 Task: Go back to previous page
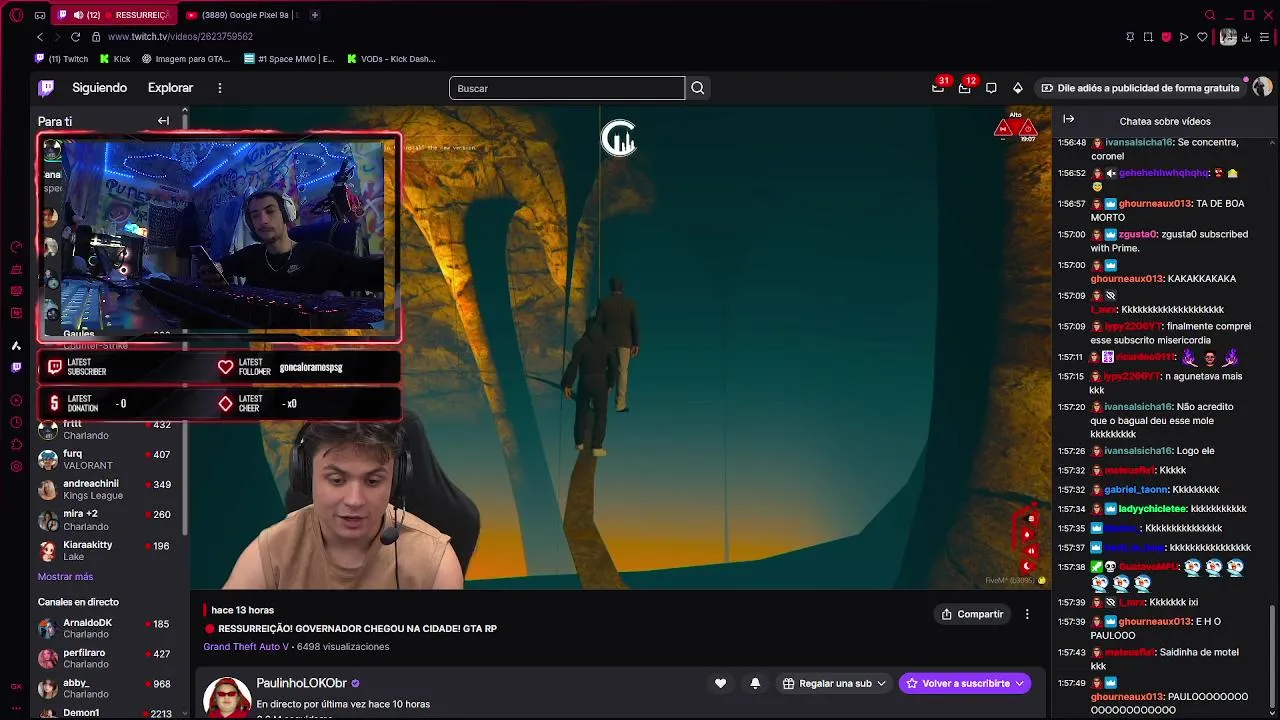[40, 37]
